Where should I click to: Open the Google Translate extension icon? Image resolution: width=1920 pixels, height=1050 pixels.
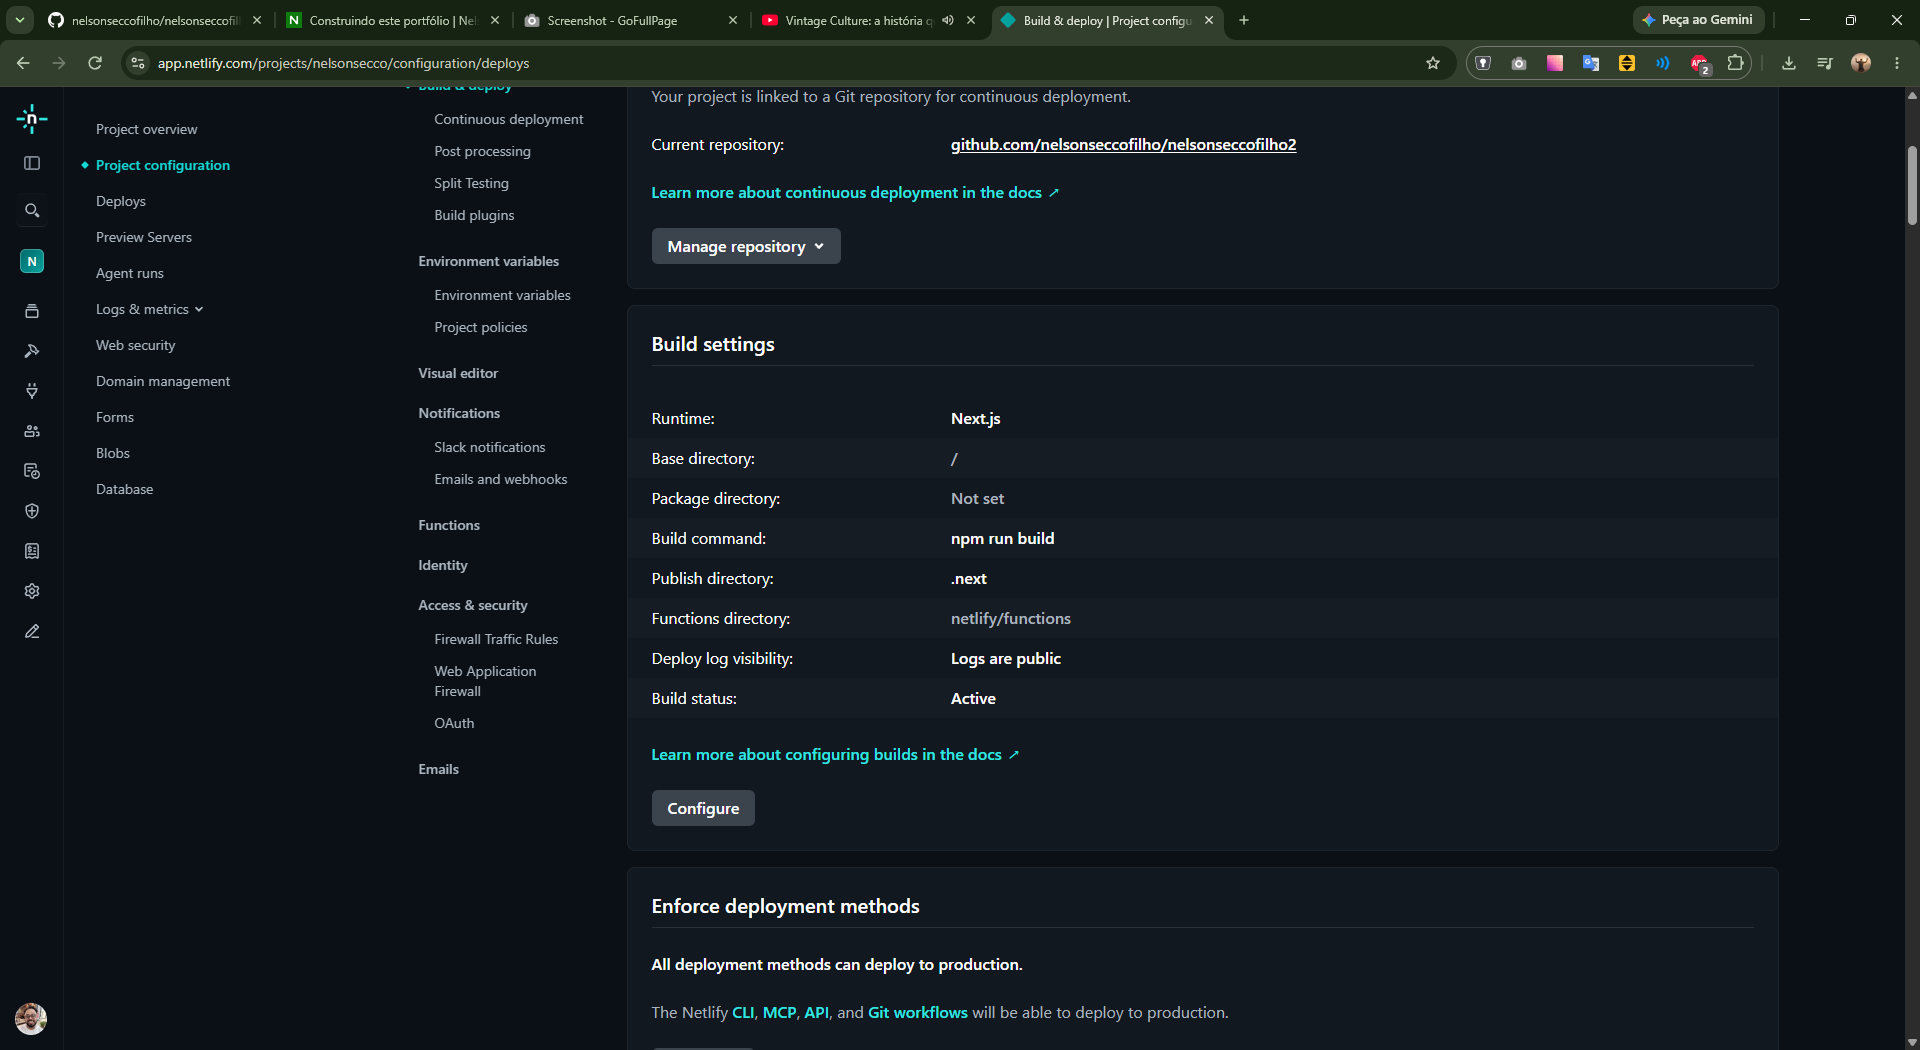coord(1591,63)
